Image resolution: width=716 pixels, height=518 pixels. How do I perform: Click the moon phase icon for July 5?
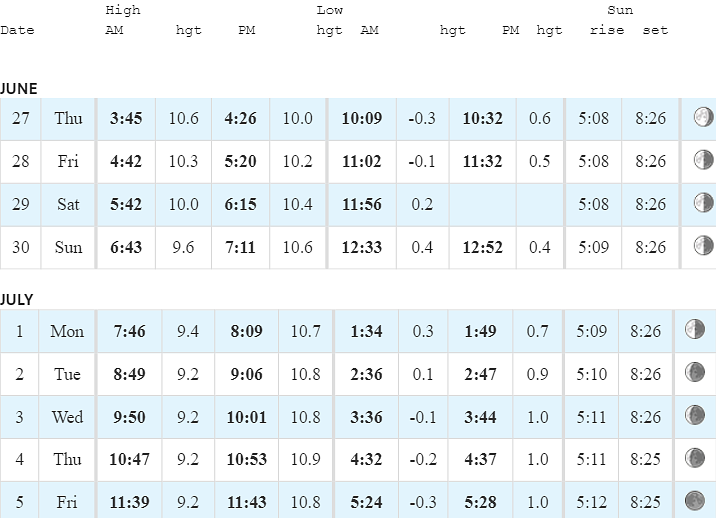(695, 501)
